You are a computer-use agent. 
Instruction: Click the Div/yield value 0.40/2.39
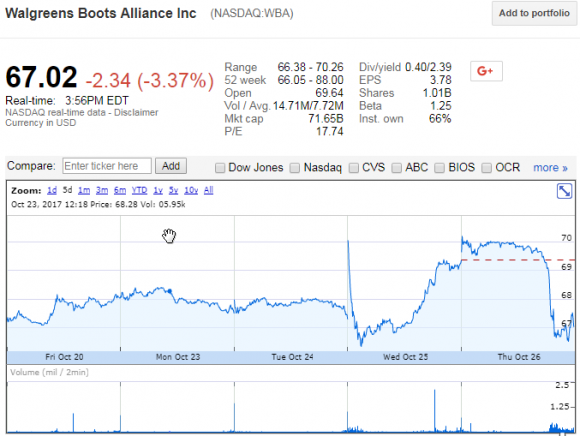(428, 67)
